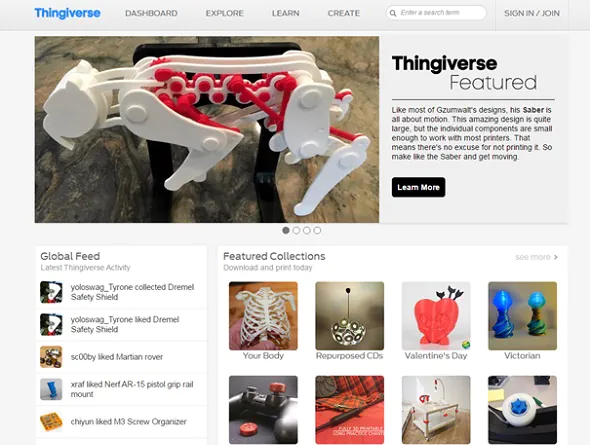Screen dimensions: 590x445
Task: Select the fourth carousel slide dot
Action: (317, 230)
